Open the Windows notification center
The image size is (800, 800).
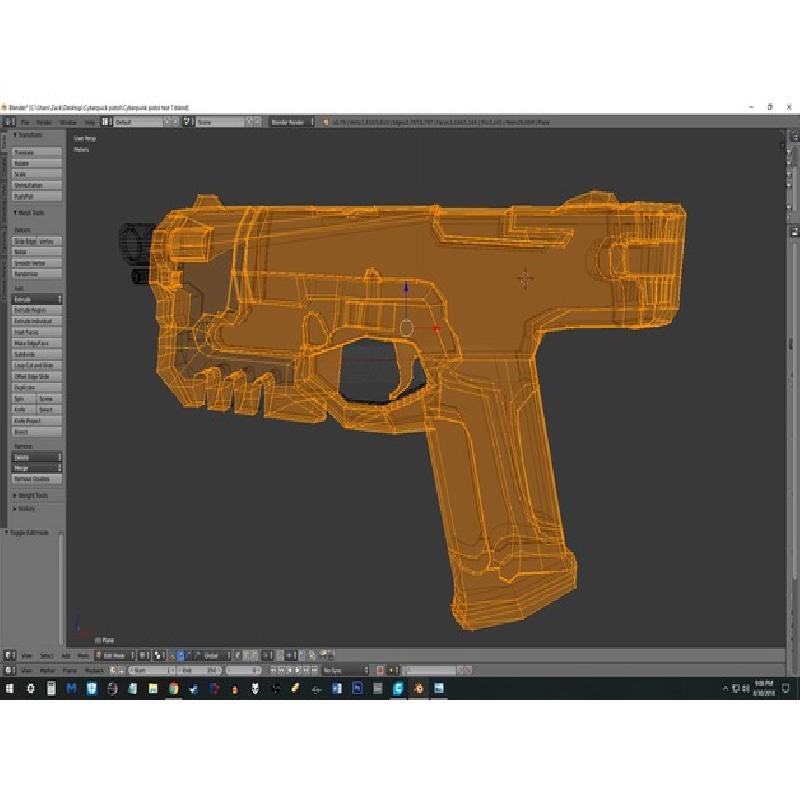786,689
